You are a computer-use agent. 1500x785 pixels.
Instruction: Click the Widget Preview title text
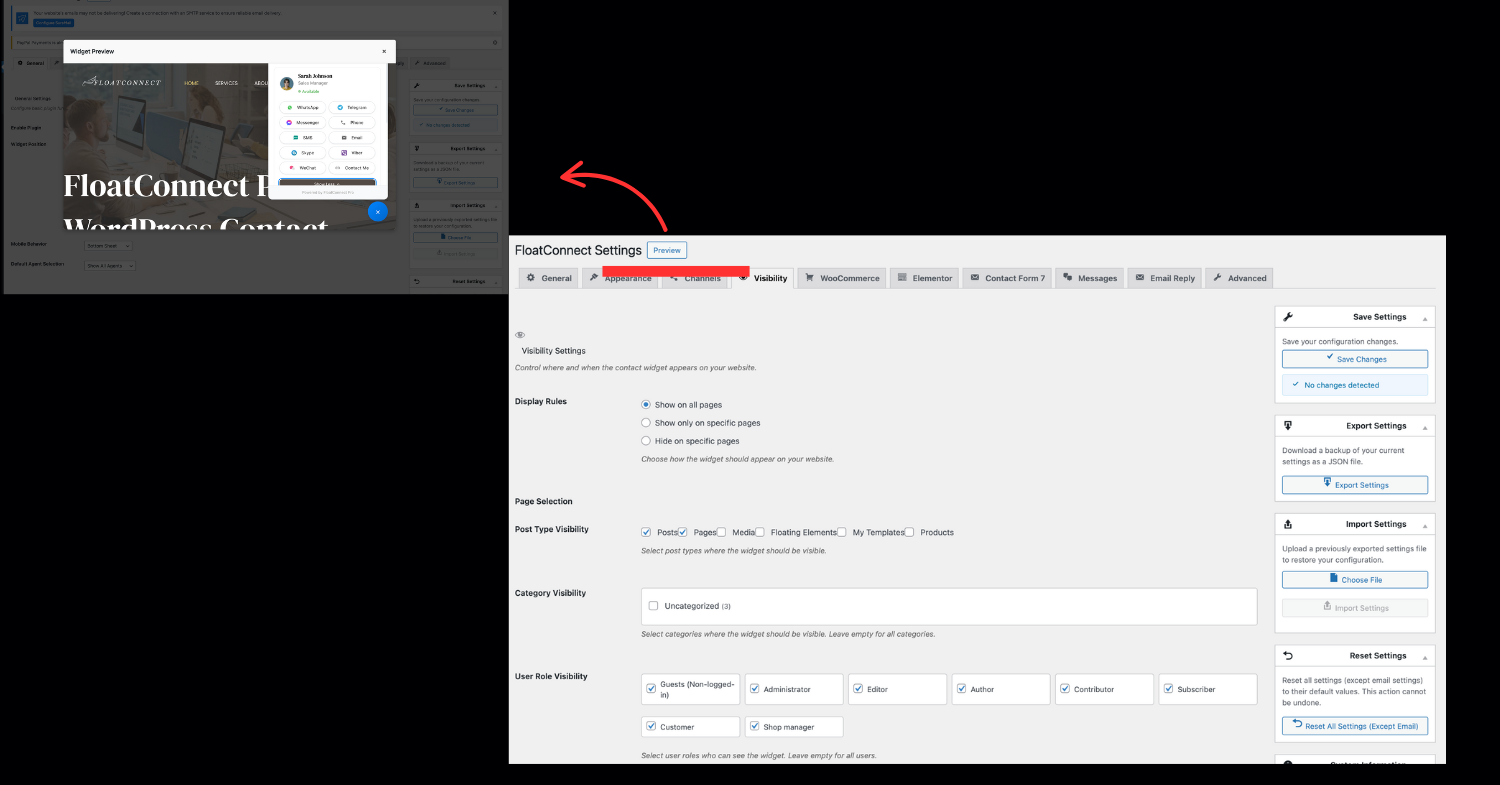[x=92, y=51]
